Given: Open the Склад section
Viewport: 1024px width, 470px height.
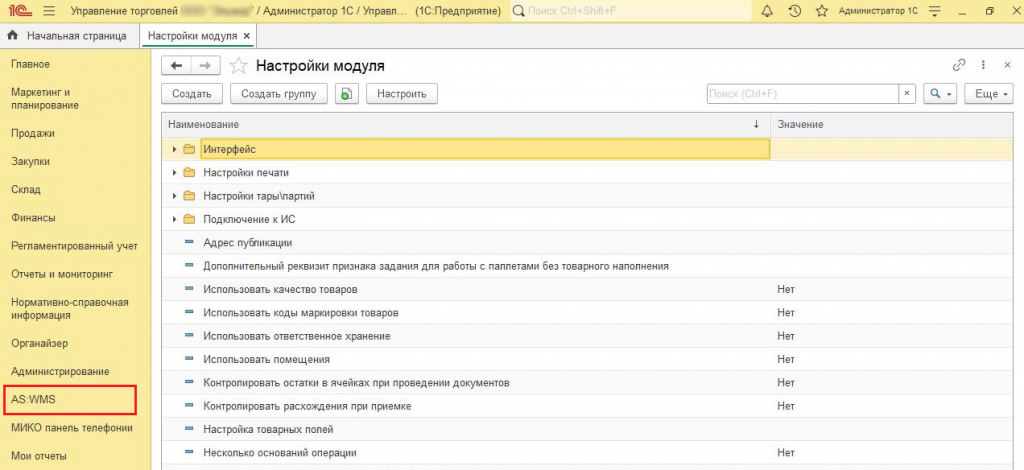Looking at the screenshot, I should click(26, 189).
